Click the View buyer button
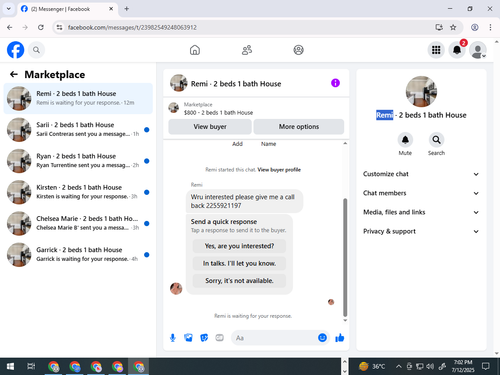This screenshot has height=375, width=500. (210, 127)
